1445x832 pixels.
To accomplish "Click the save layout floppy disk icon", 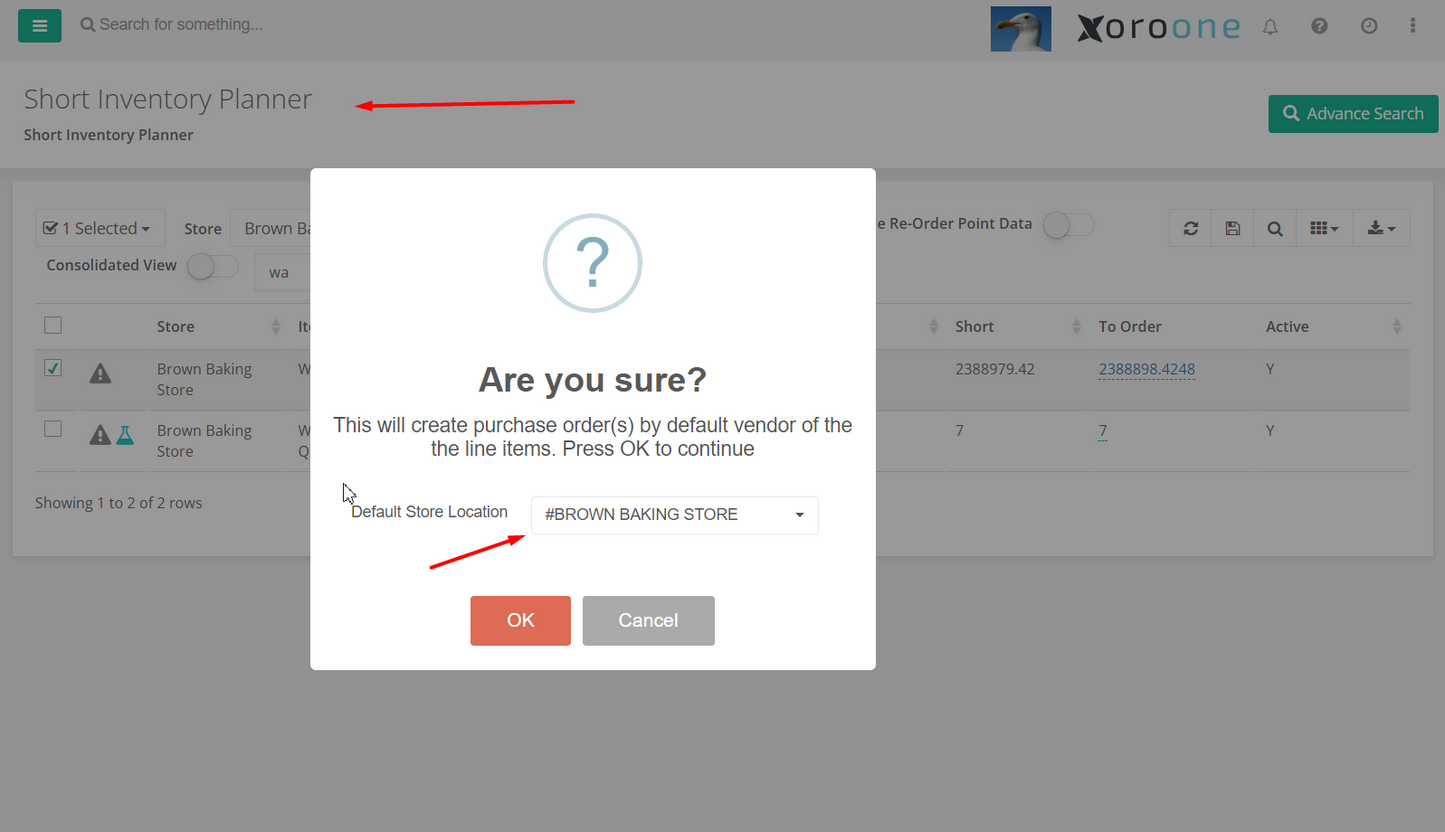I will (1232, 228).
